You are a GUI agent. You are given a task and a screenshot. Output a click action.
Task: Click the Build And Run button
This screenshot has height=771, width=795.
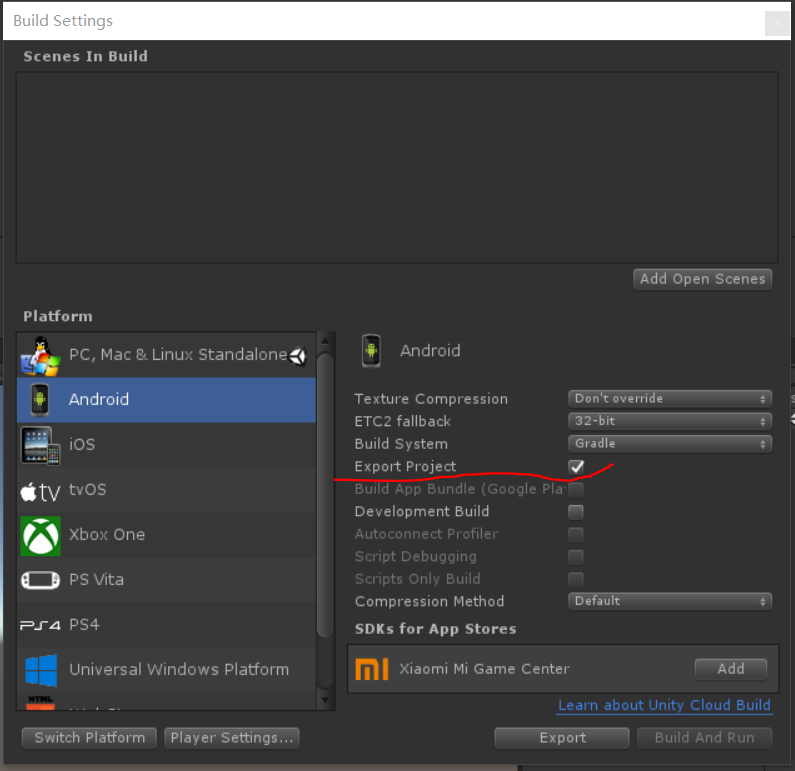704,738
